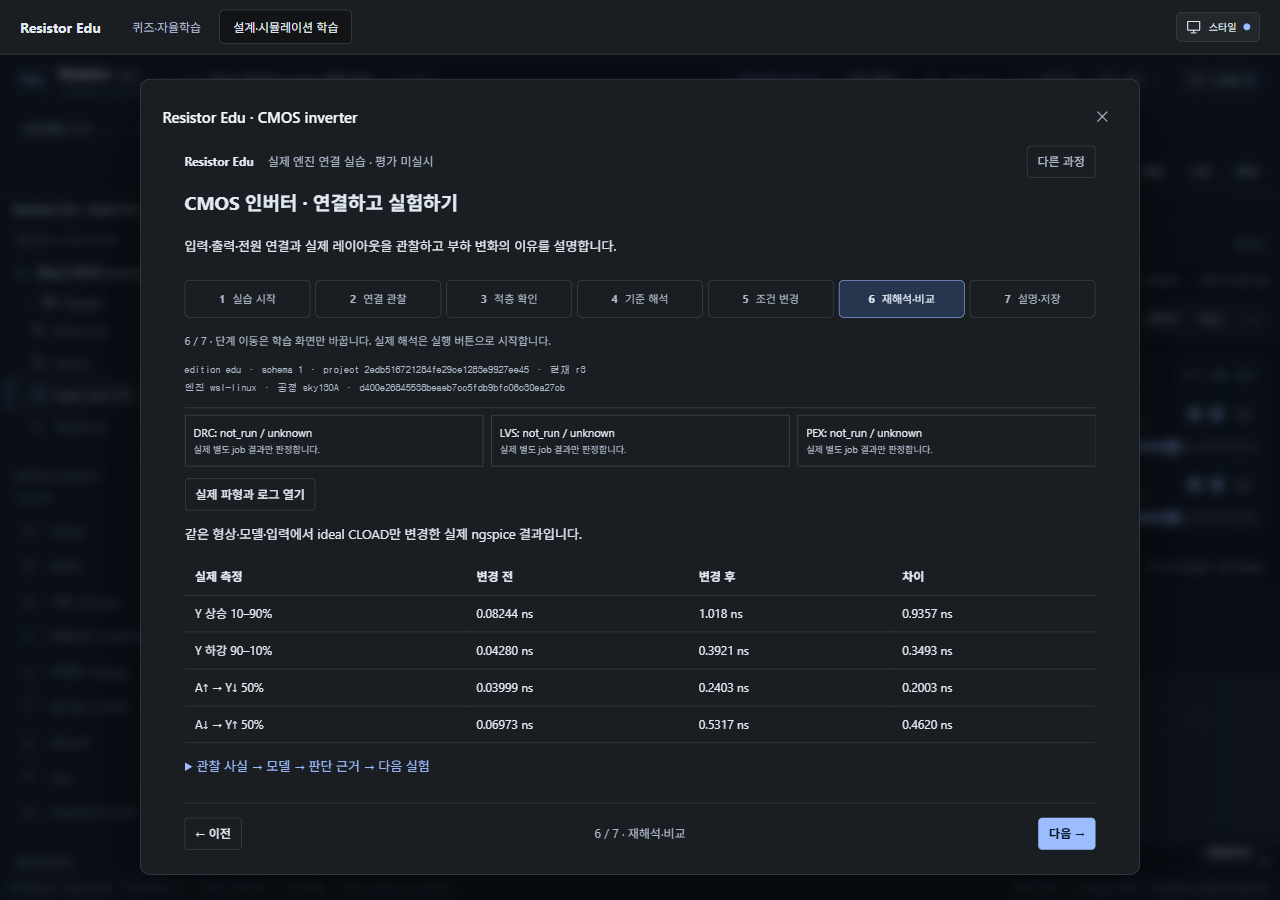Go to step 3 적층 확인
Screen dimensions: 1280x900
click(x=509, y=299)
